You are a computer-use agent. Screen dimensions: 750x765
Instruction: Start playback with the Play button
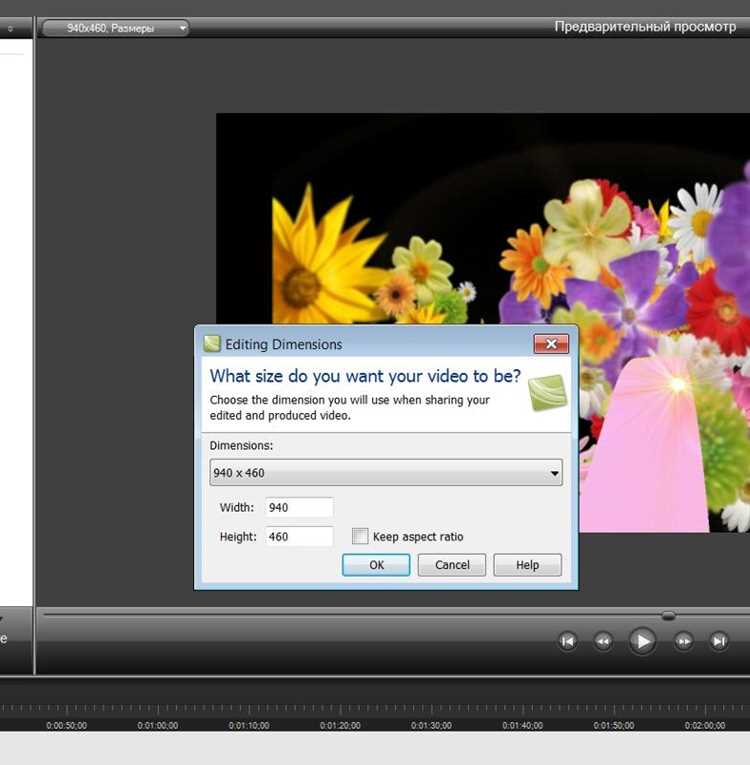(x=642, y=641)
